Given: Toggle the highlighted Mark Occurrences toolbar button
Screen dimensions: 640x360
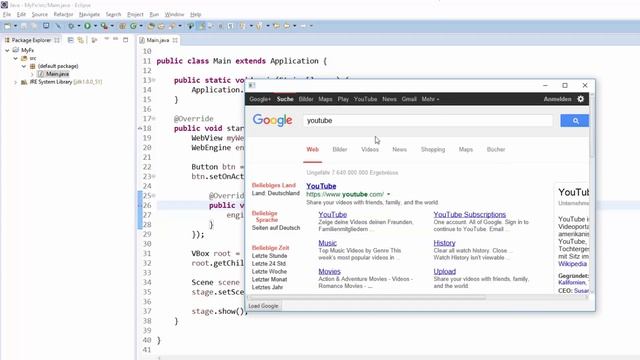Looking at the screenshot, I should [x=202, y=26].
